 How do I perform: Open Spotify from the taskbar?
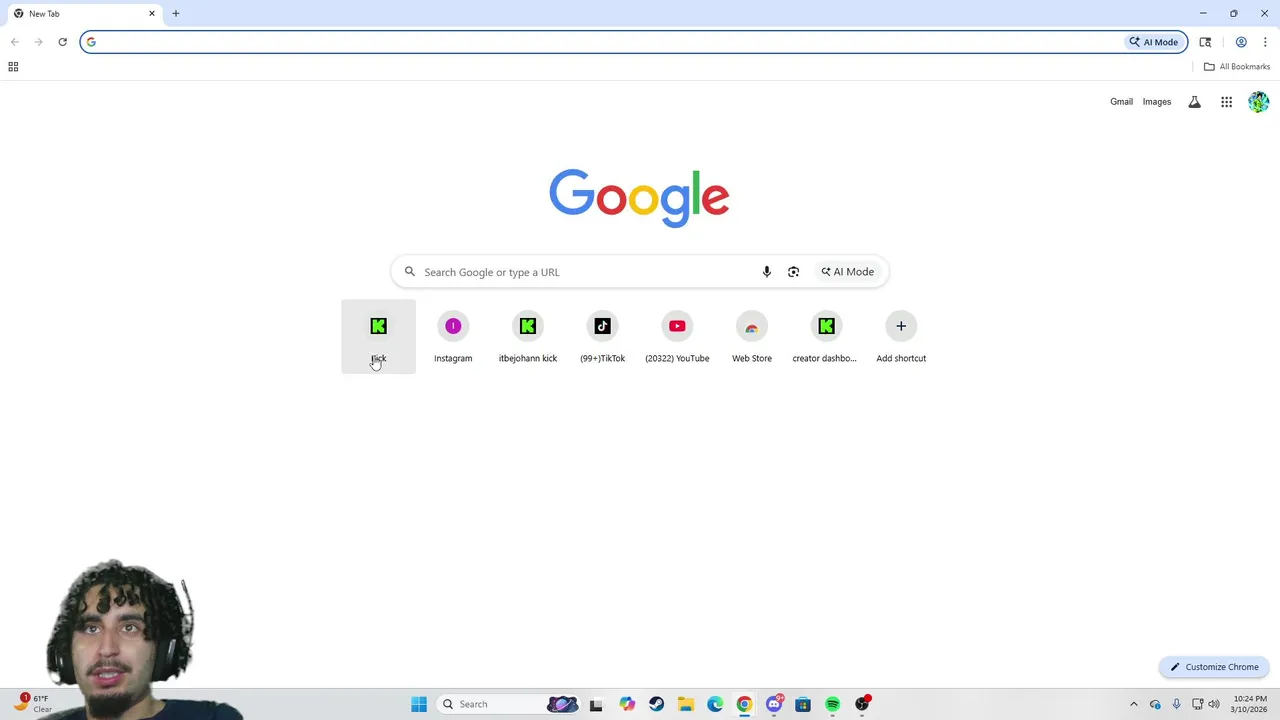tap(832, 704)
